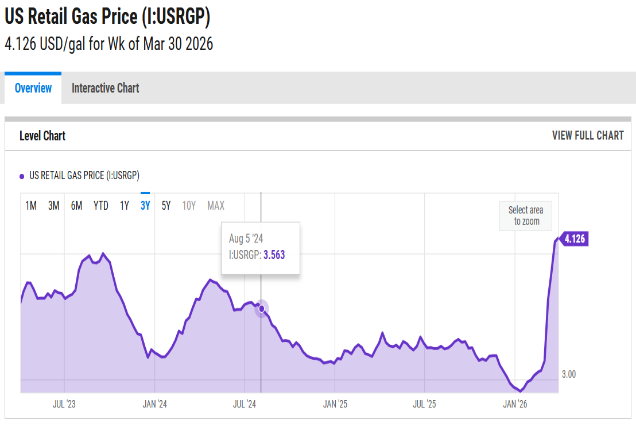Click the 4.126 current value flag

[573, 239]
